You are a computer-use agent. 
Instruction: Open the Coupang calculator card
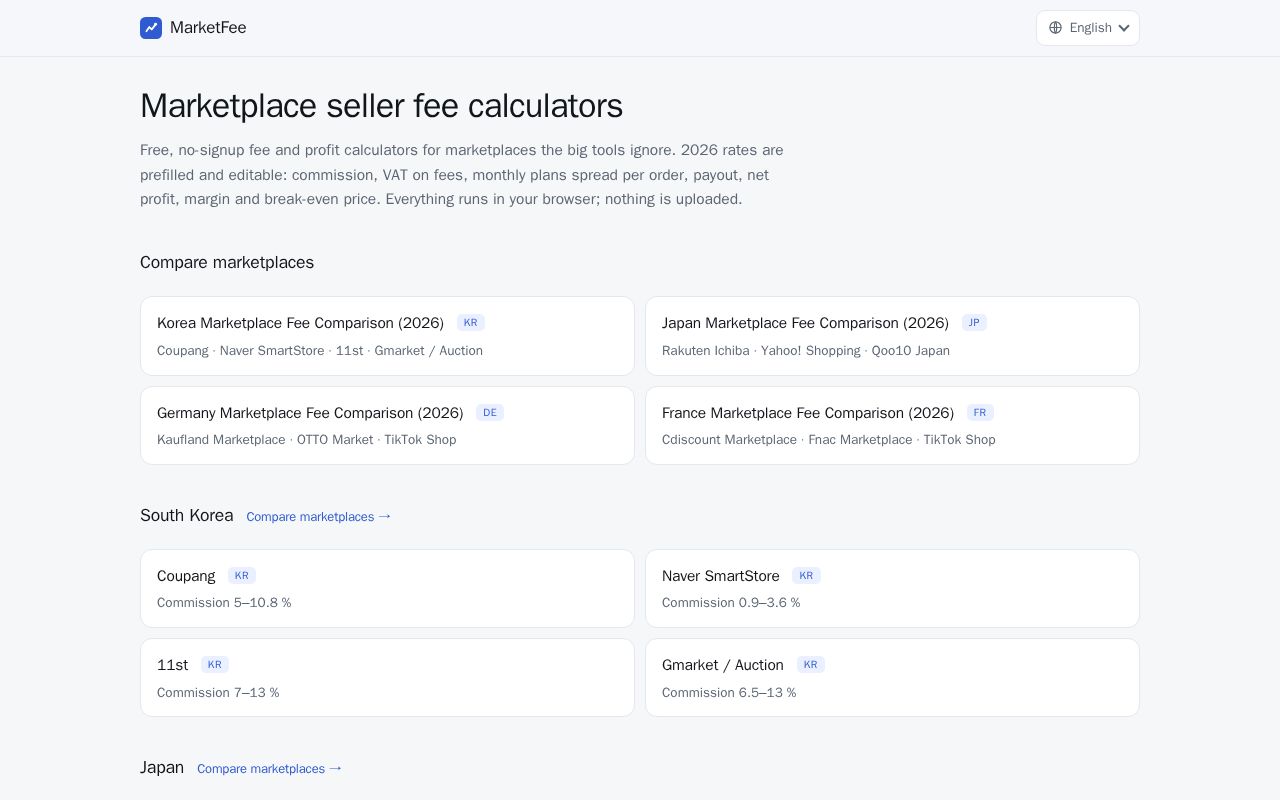[387, 588]
